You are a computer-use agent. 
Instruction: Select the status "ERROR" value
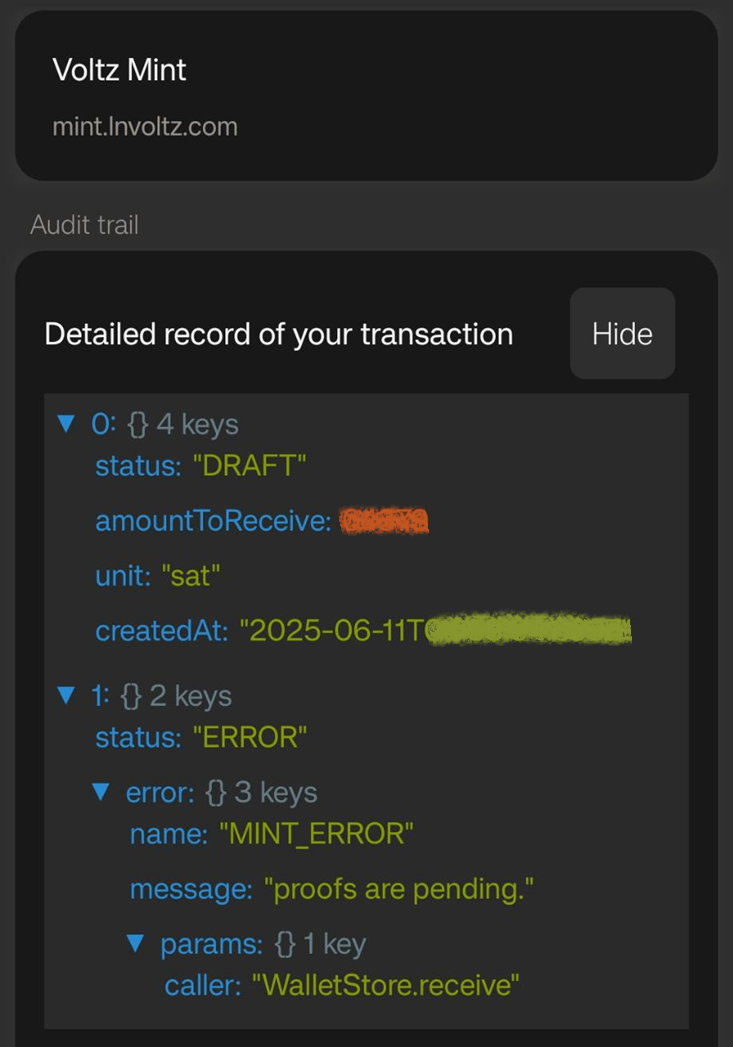tap(250, 737)
